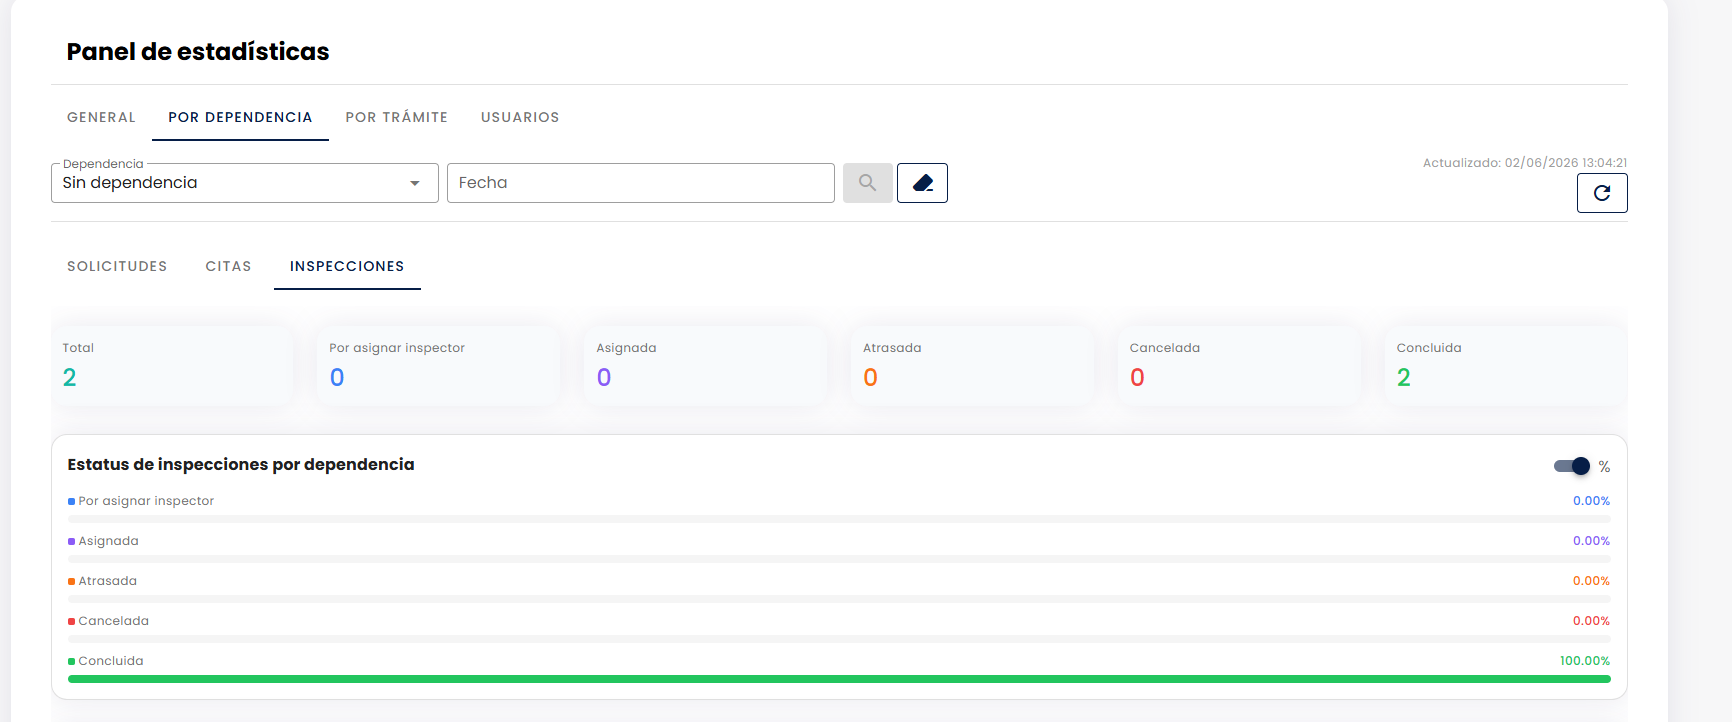Select the INSPECCIONES sub-tab
This screenshot has width=1732, height=722.
(347, 266)
